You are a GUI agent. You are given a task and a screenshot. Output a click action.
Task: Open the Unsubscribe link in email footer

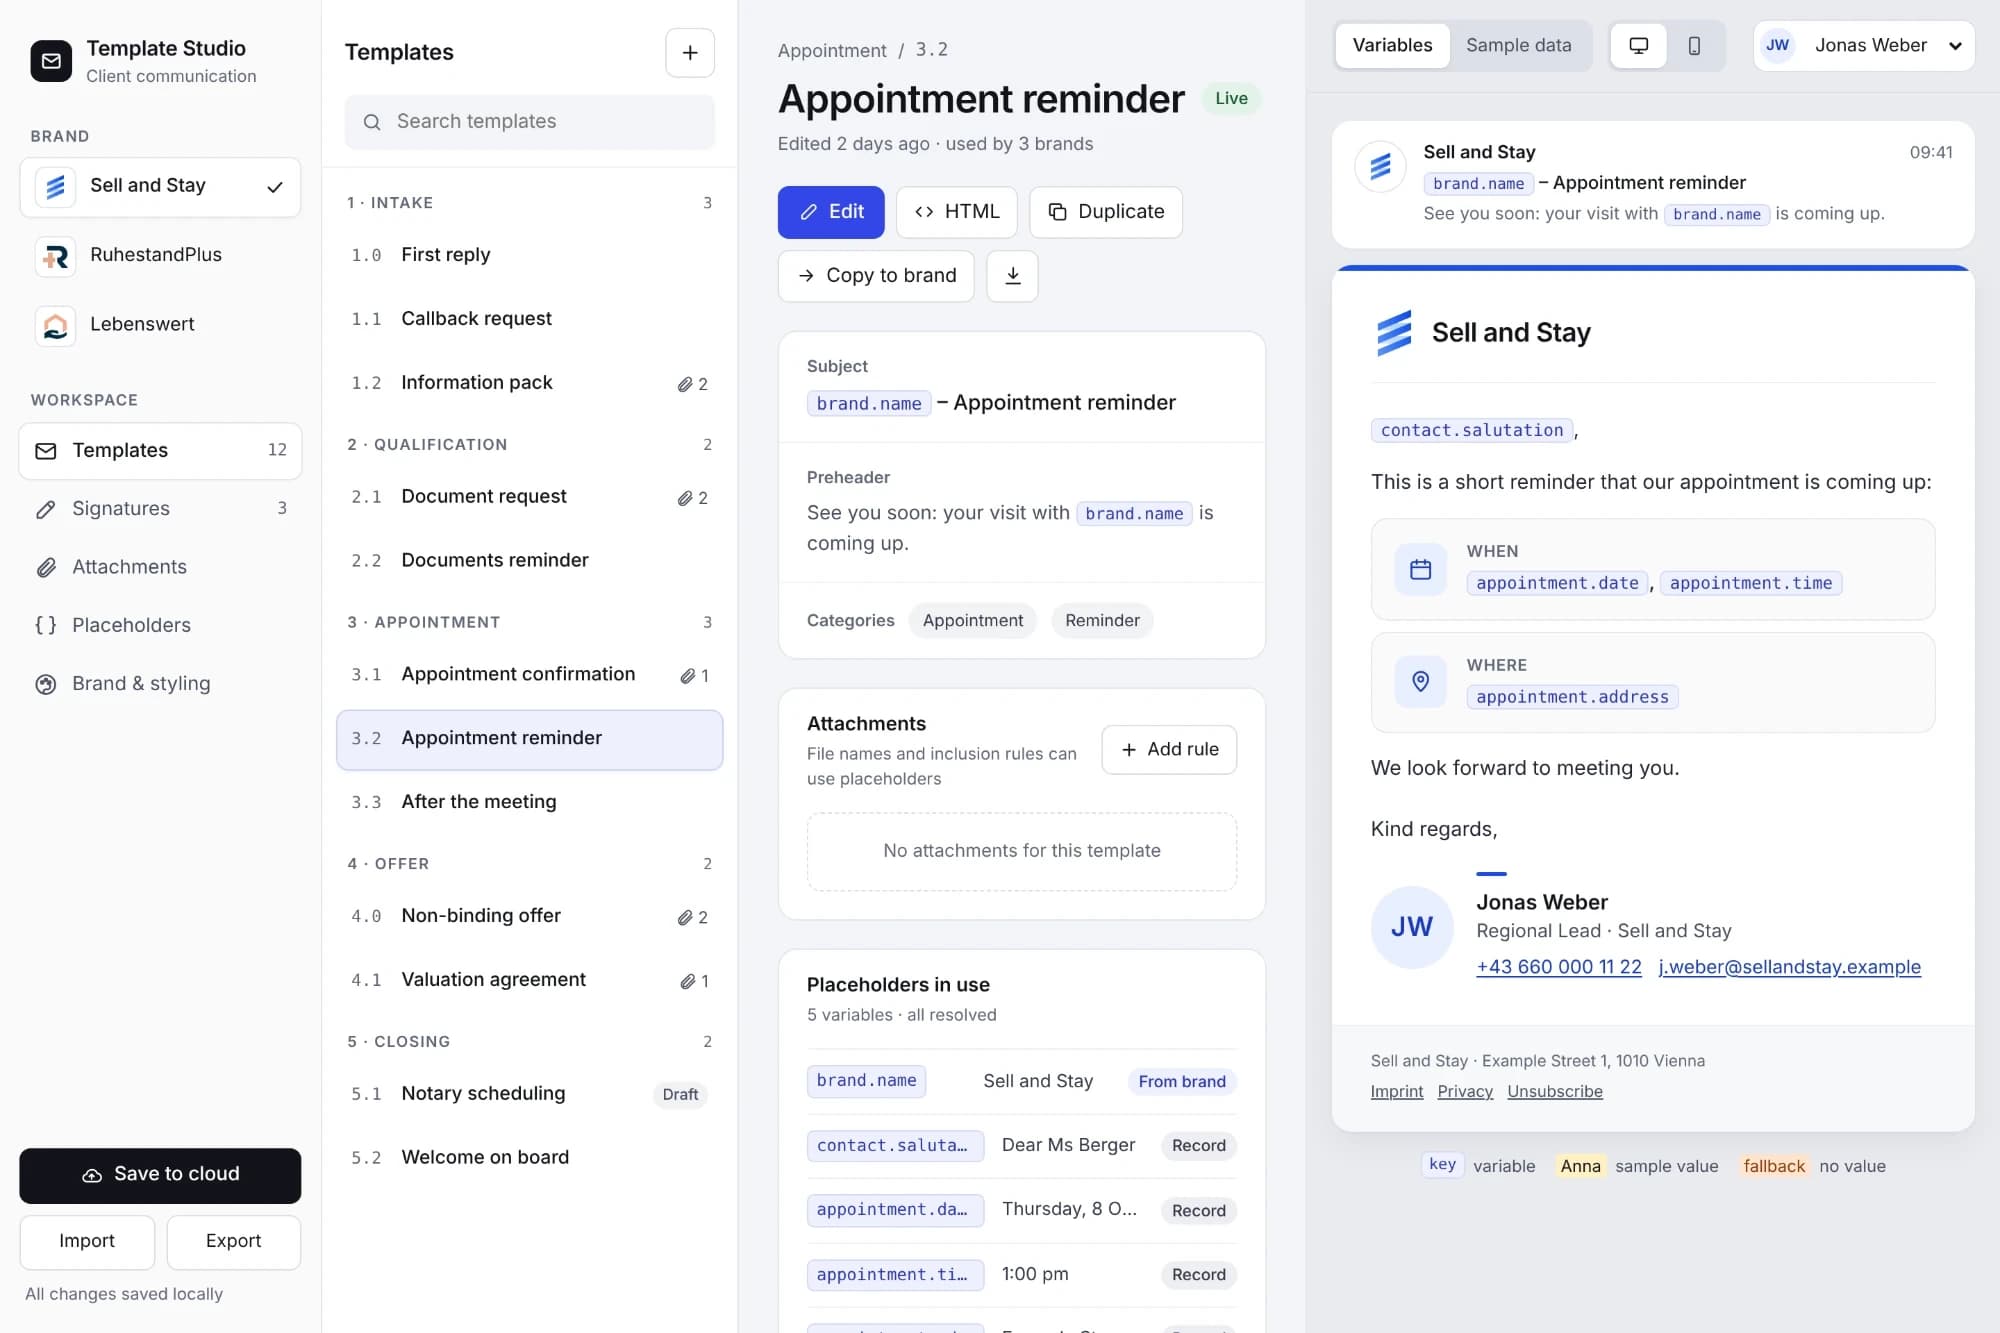[x=1554, y=1092]
